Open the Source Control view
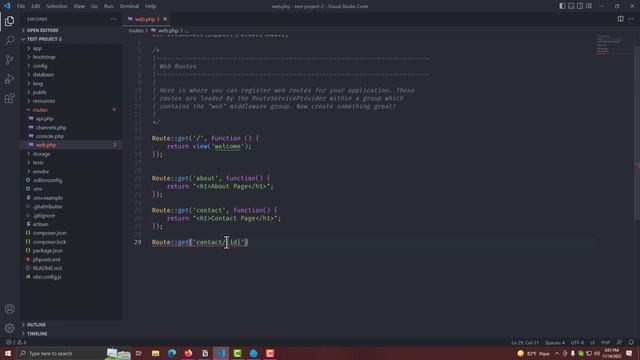Image resolution: width=640 pixels, height=360 pixels. (9, 60)
